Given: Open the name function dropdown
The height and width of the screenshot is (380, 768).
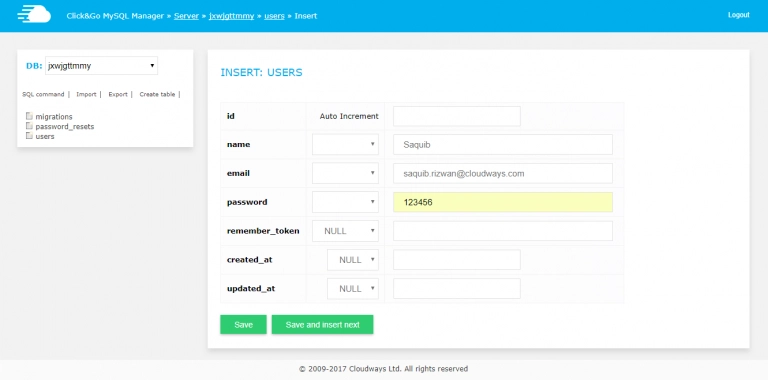Looking at the screenshot, I should coord(345,144).
